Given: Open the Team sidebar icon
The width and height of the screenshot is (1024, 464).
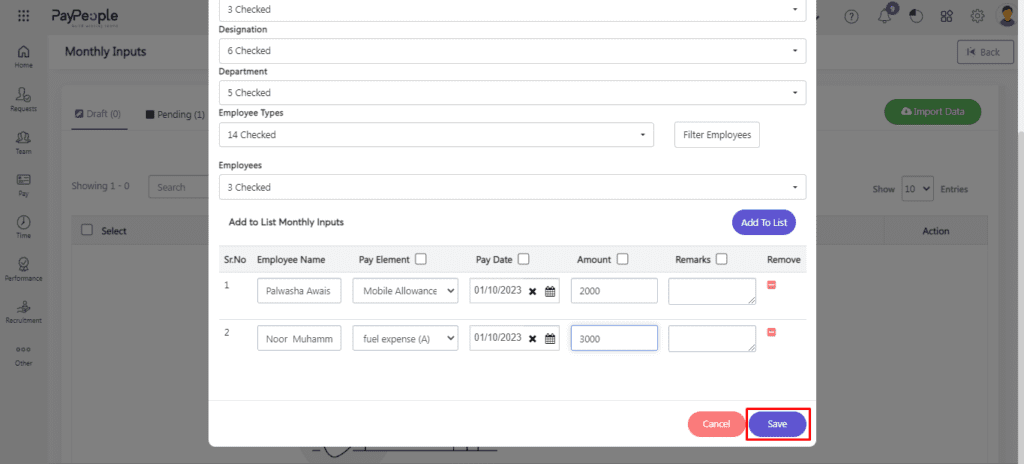Looking at the screenshot, I should [x=23, y=141].
